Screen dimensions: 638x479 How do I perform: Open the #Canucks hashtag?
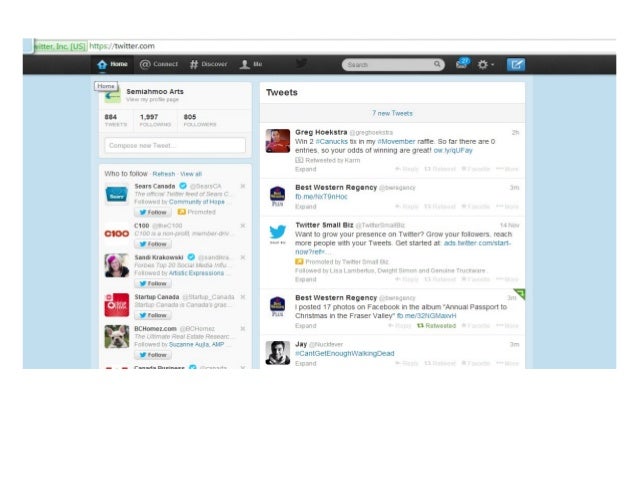coord(332,142)
